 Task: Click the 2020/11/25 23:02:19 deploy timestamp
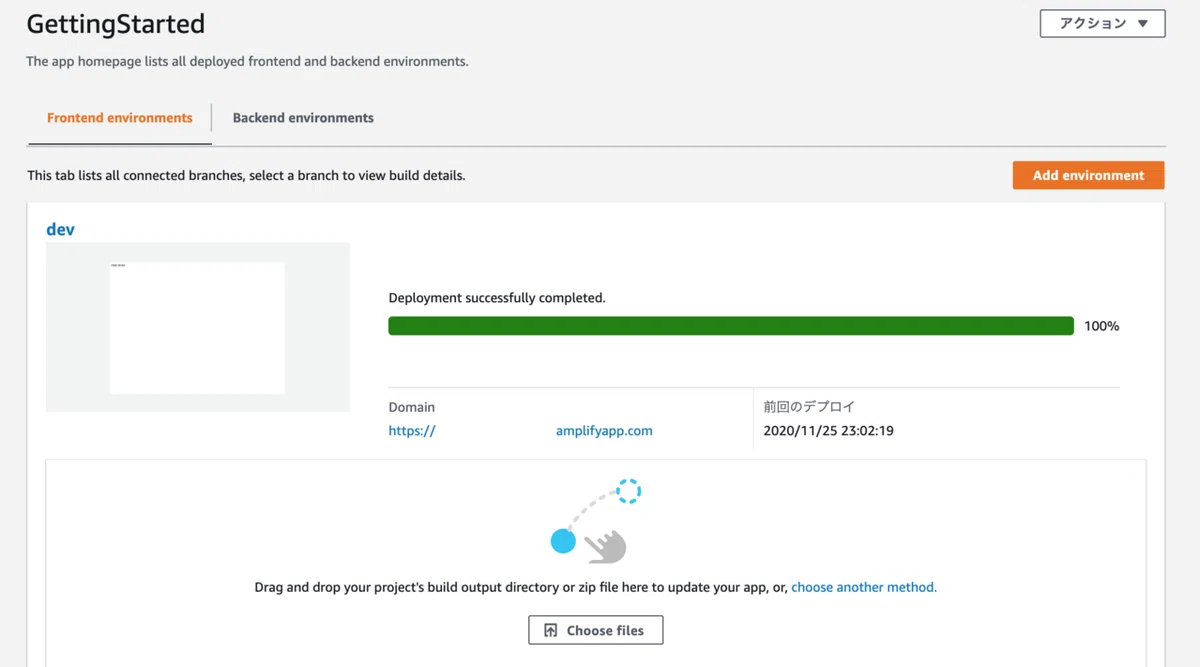click(828, 431)
